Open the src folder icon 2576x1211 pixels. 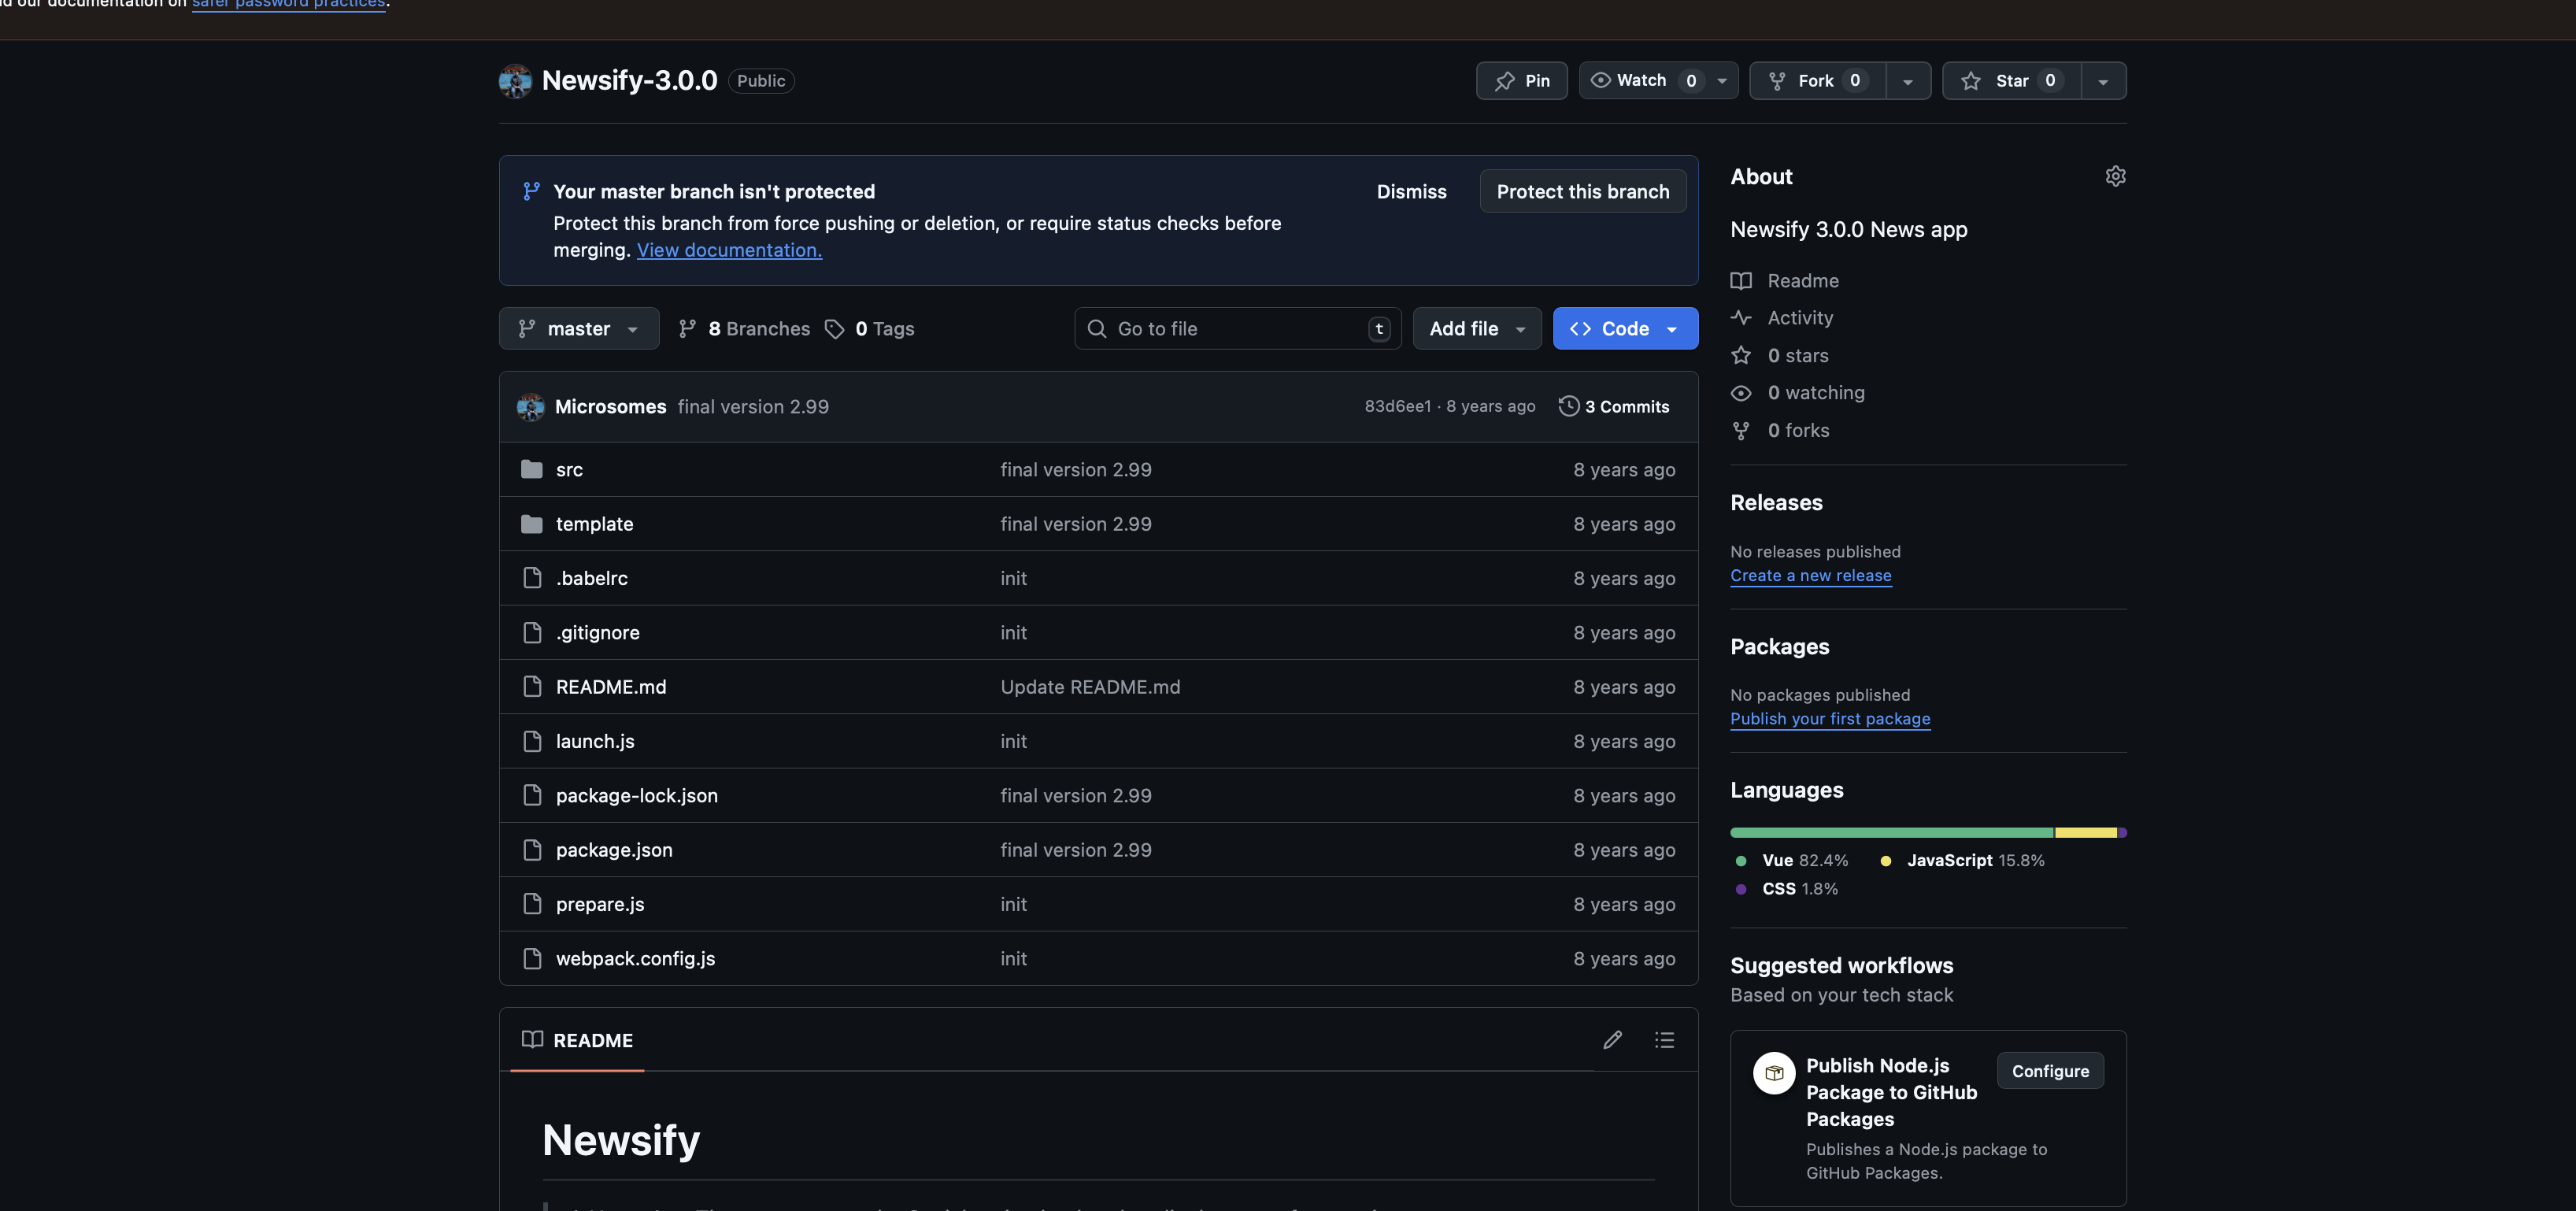pos(531,468)
